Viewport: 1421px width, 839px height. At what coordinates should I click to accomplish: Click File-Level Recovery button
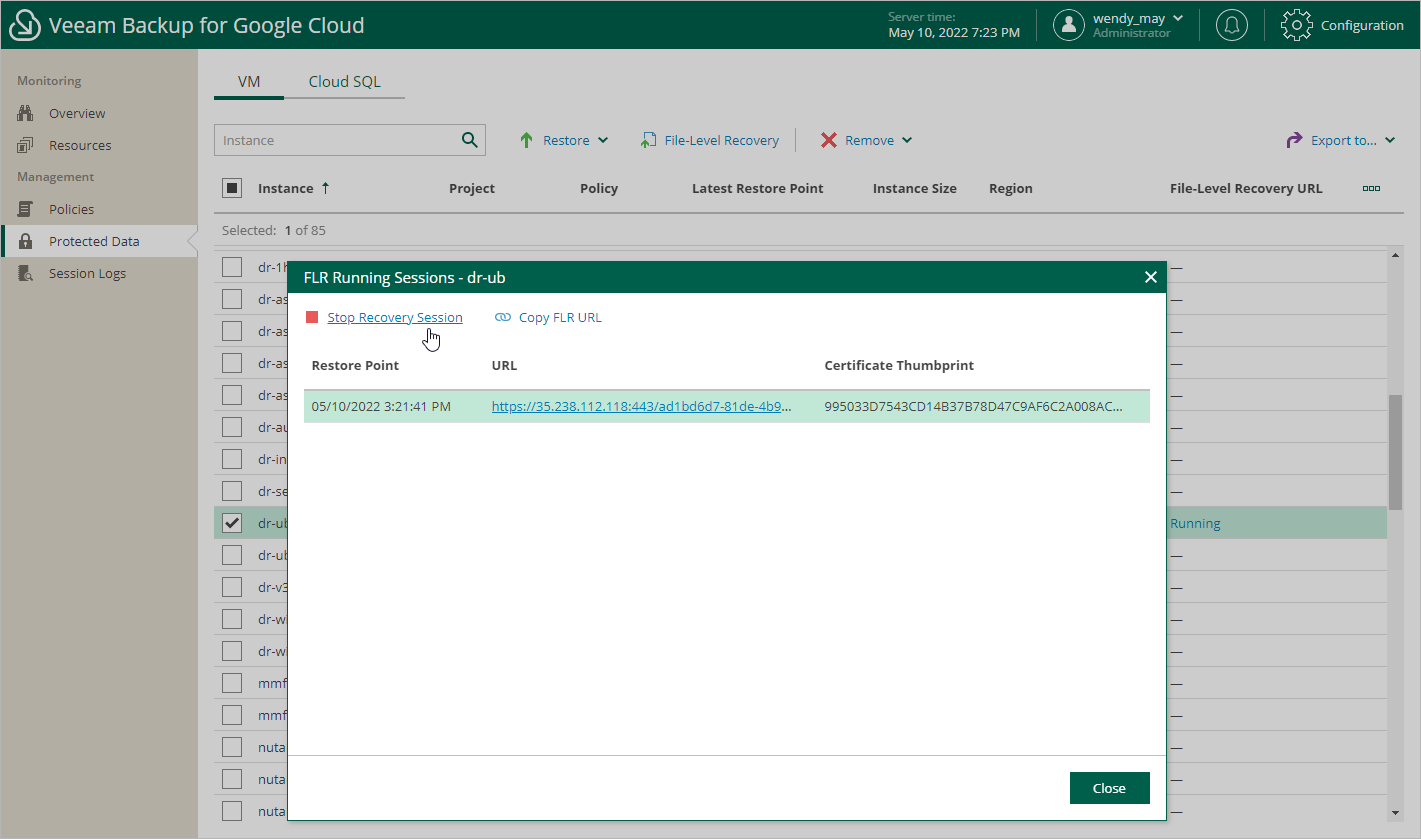pos(710,140)
